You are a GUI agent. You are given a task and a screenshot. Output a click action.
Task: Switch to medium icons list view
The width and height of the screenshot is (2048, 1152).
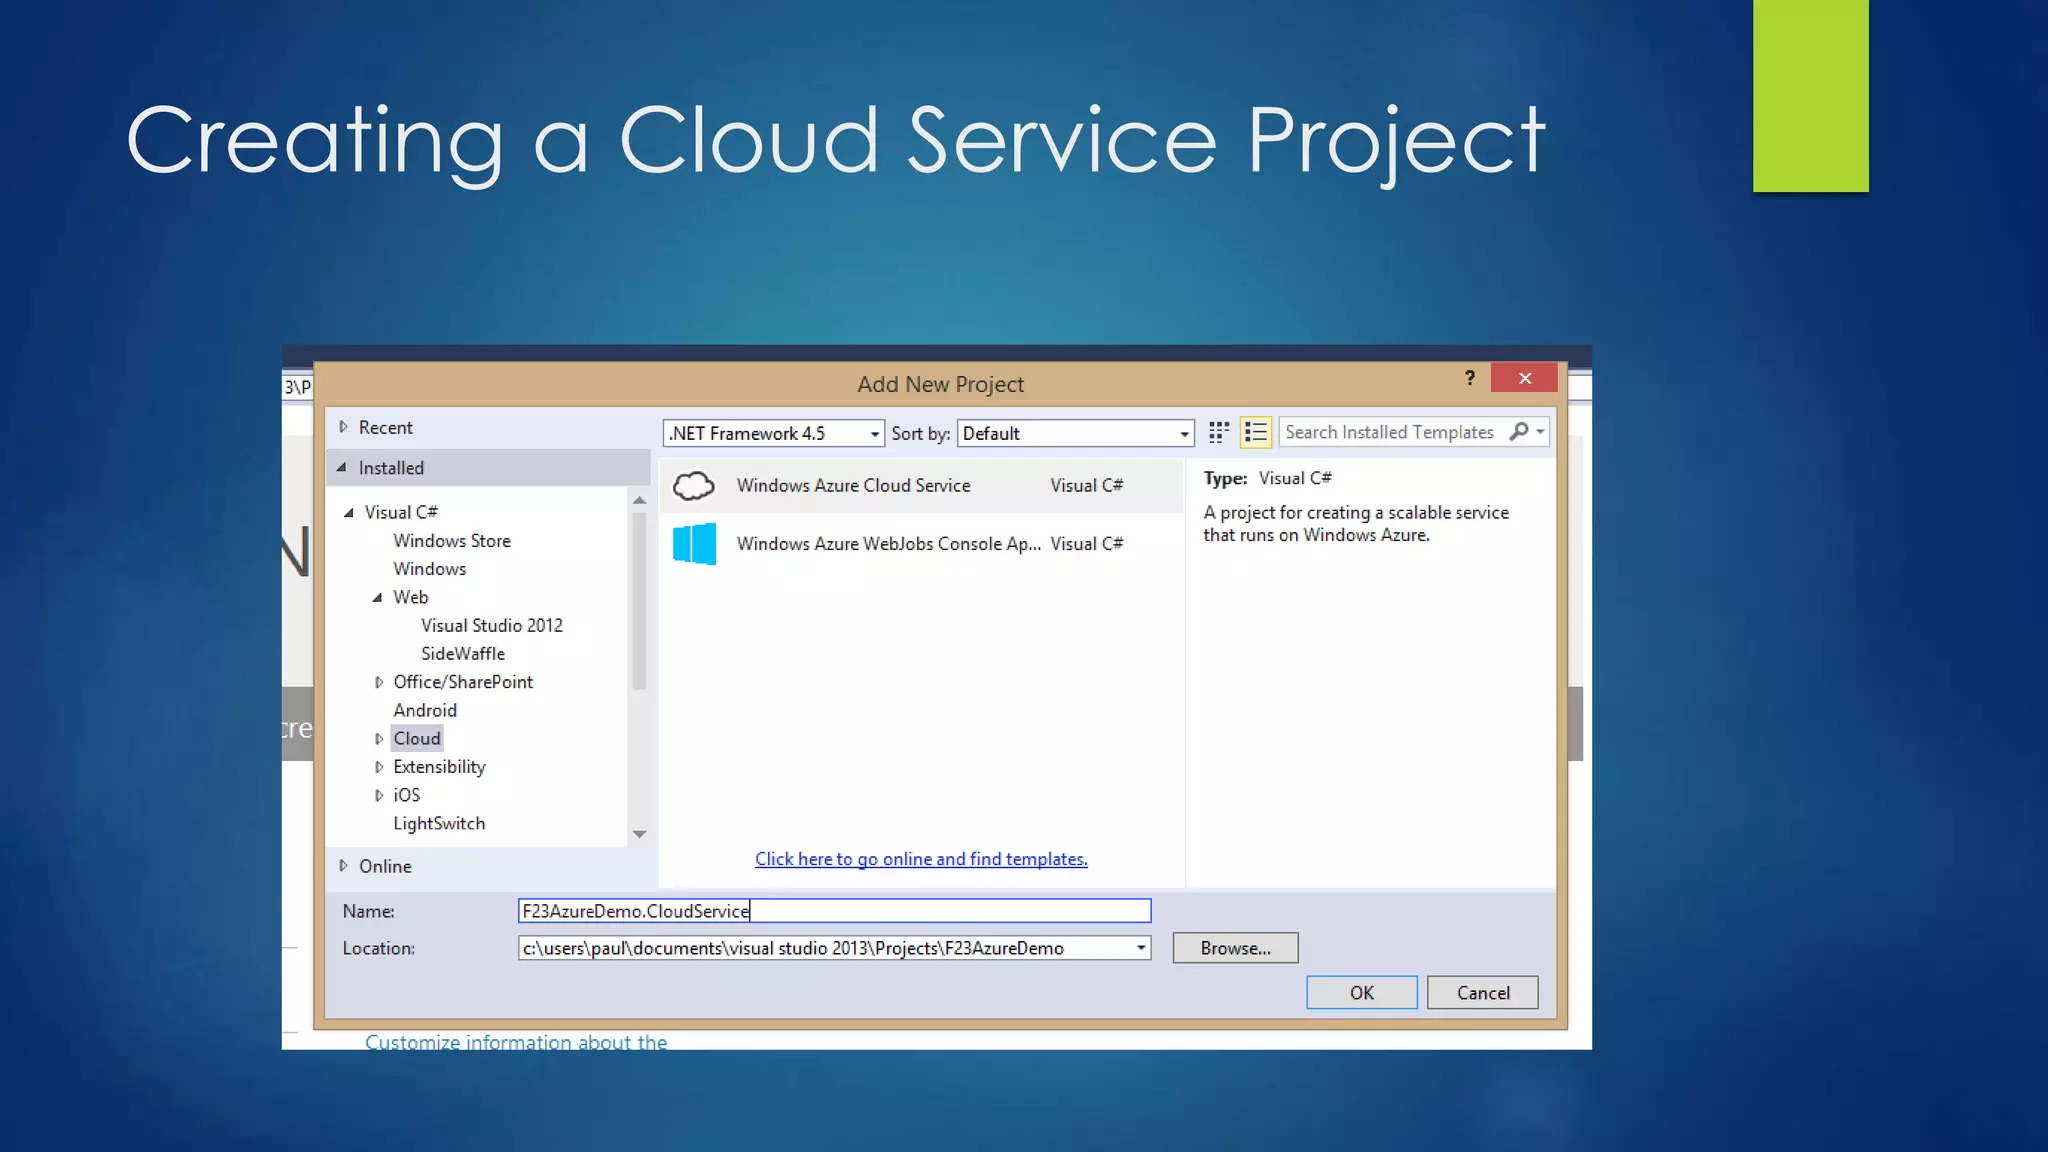(1256, 432)
